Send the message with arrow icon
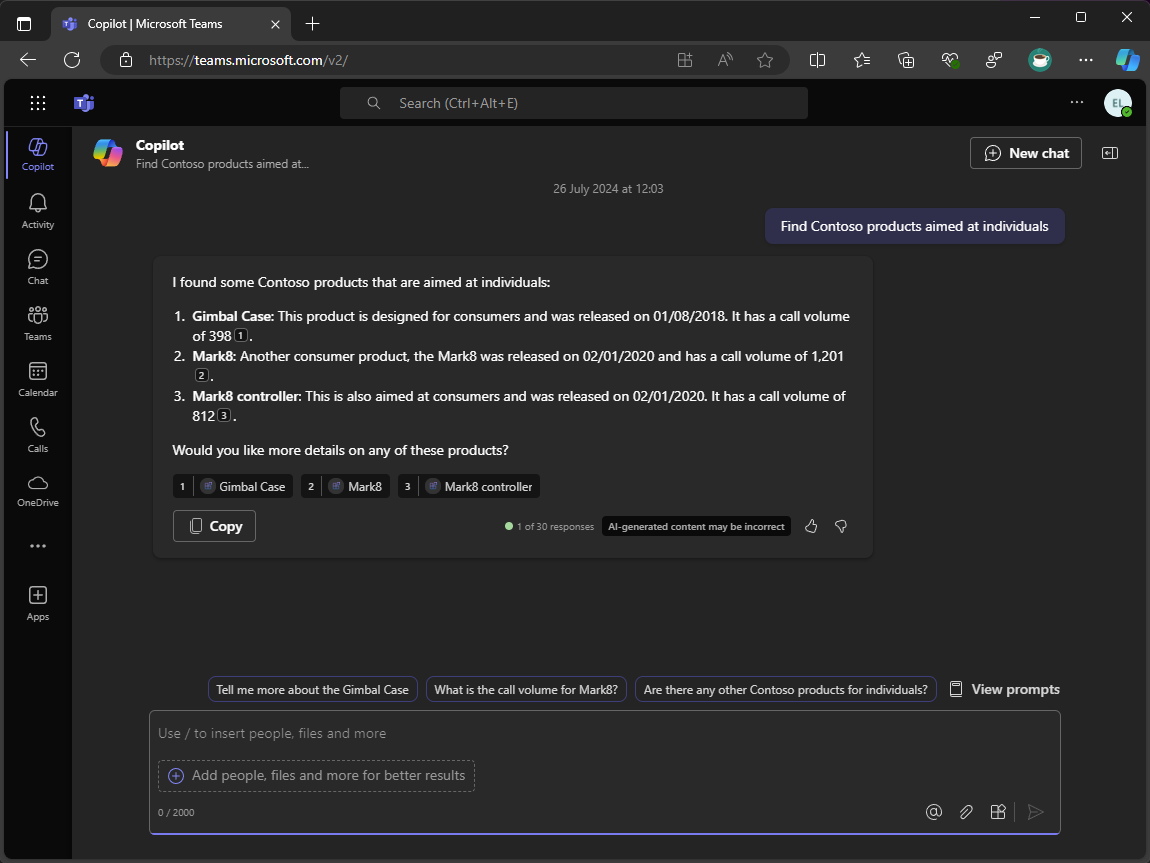Viewport: 1150px width, 863px height. (x=1036, y=812)
